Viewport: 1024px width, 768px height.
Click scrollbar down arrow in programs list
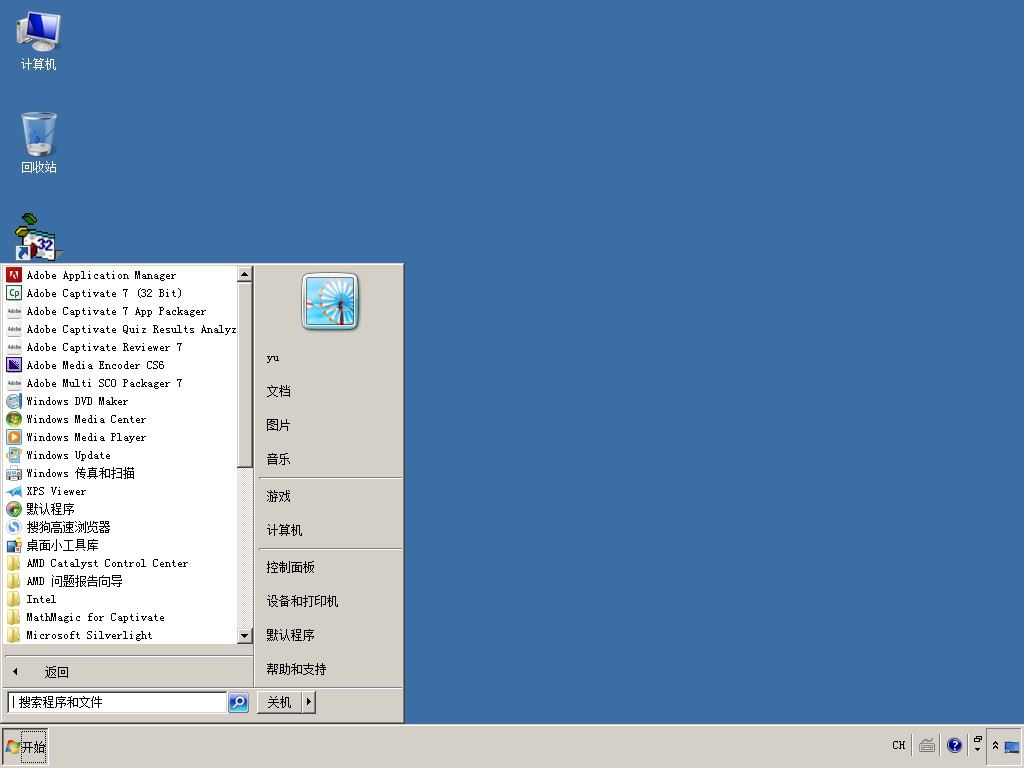click(245, 635)
